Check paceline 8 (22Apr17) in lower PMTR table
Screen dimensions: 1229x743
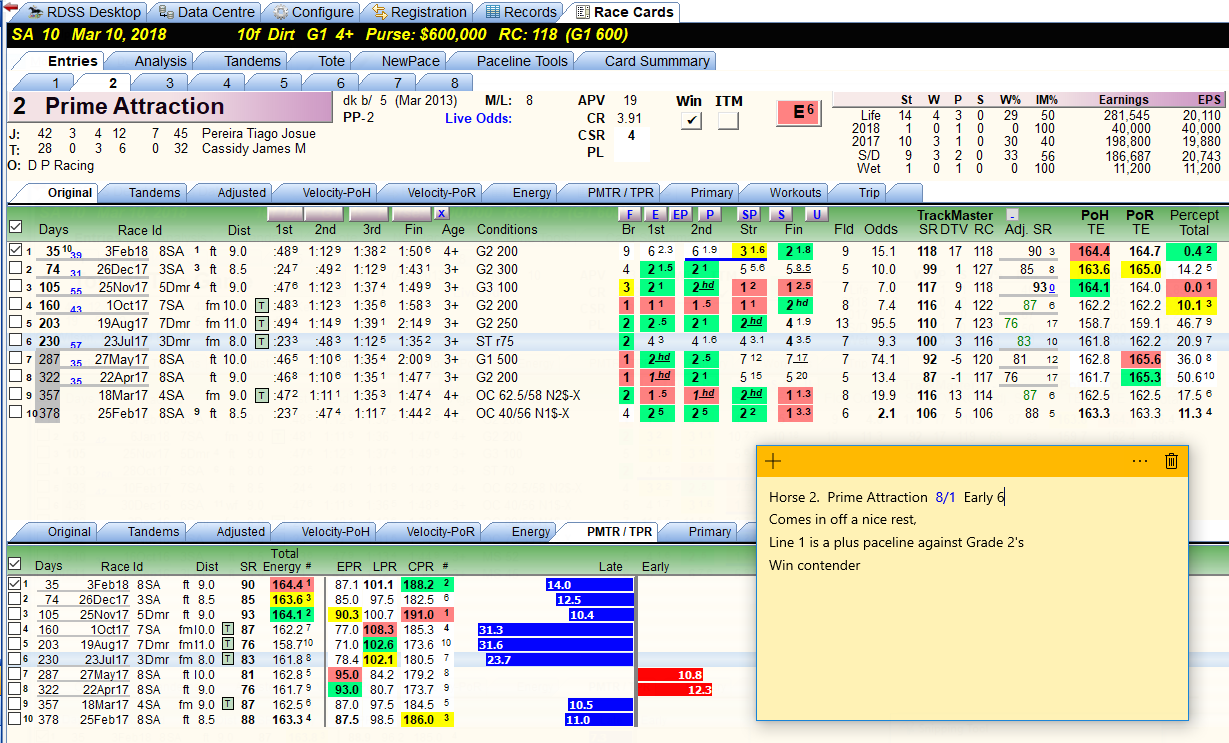point(14,689)
